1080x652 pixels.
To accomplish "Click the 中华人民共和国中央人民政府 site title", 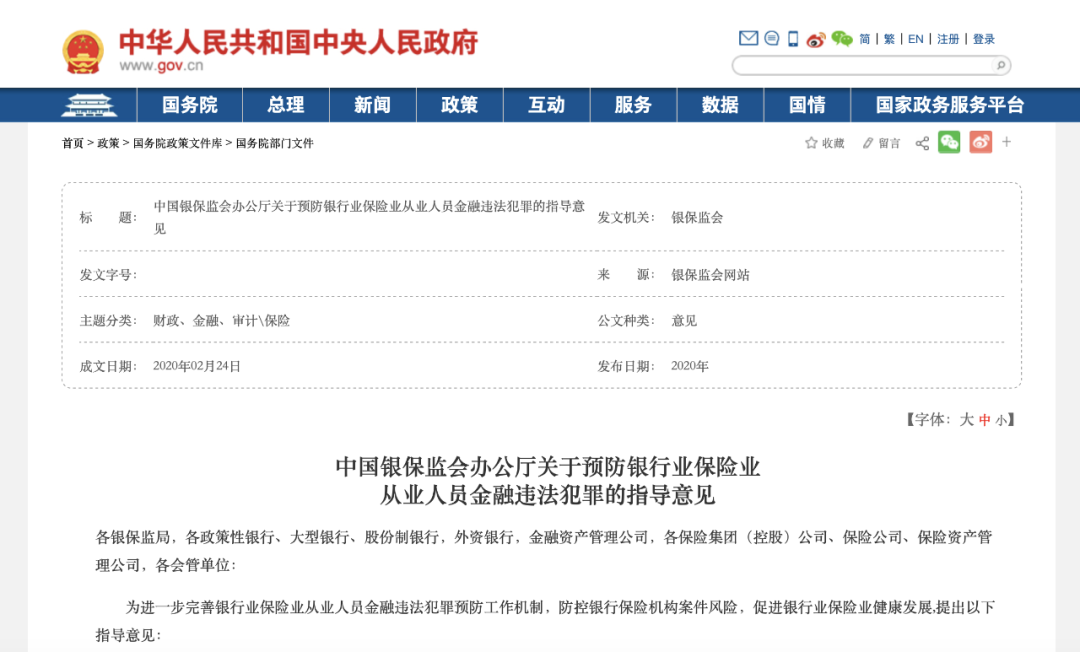I will [x=299, y=43].
